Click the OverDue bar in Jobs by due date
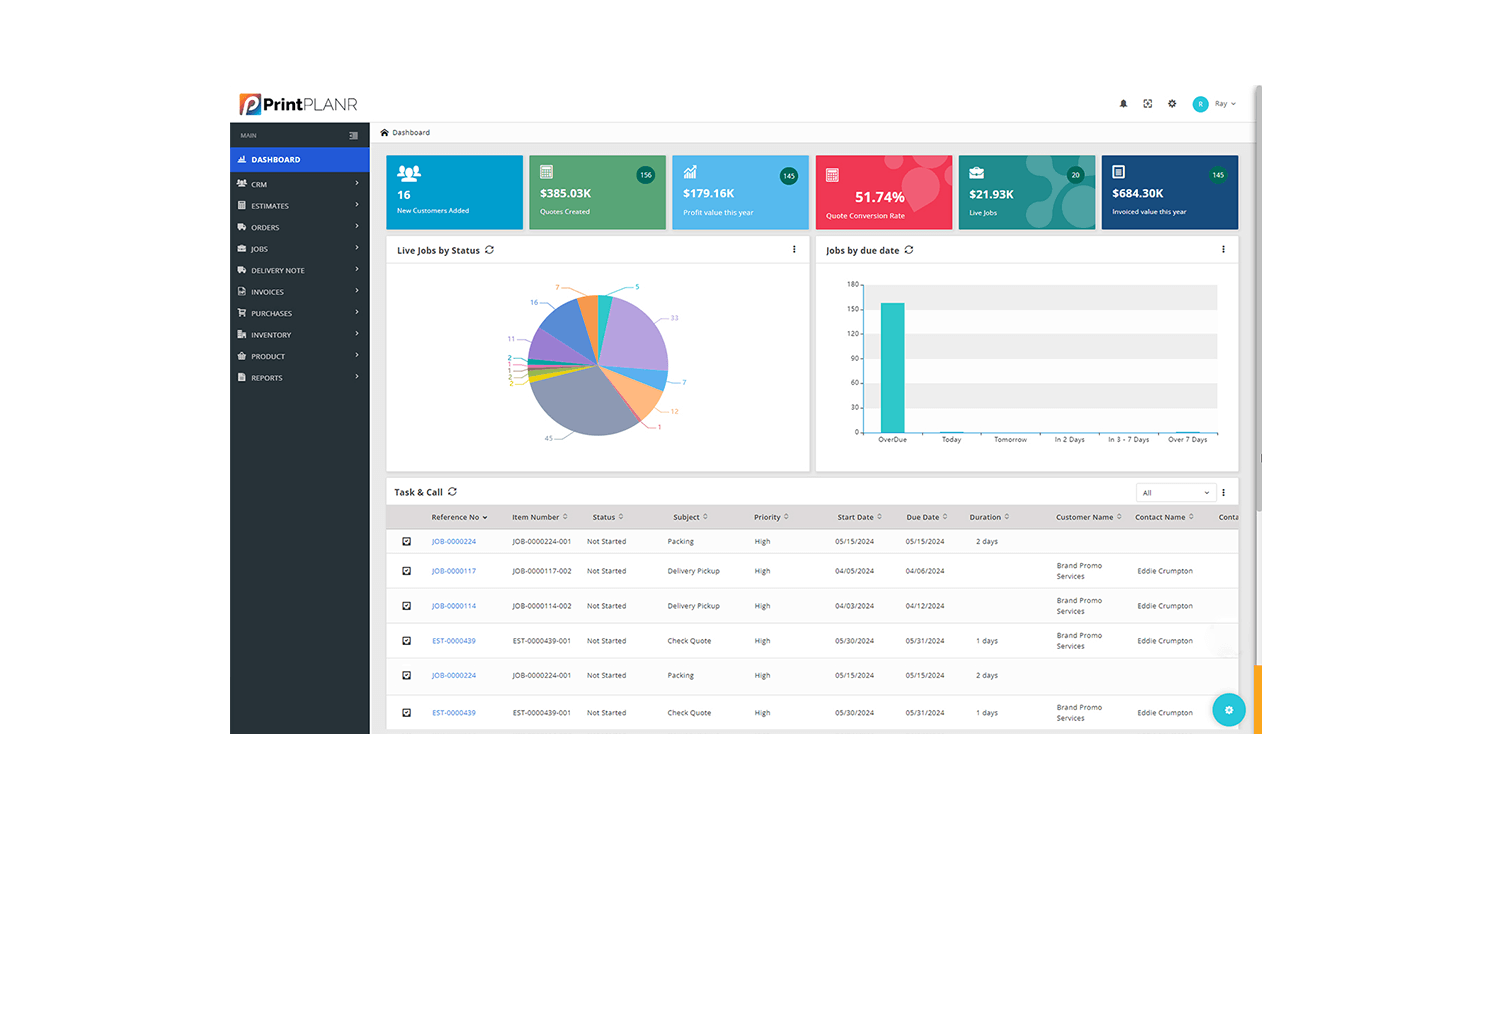This screenshot has height=1022, width=1494. pyautogui.click(x=891, y=365)
